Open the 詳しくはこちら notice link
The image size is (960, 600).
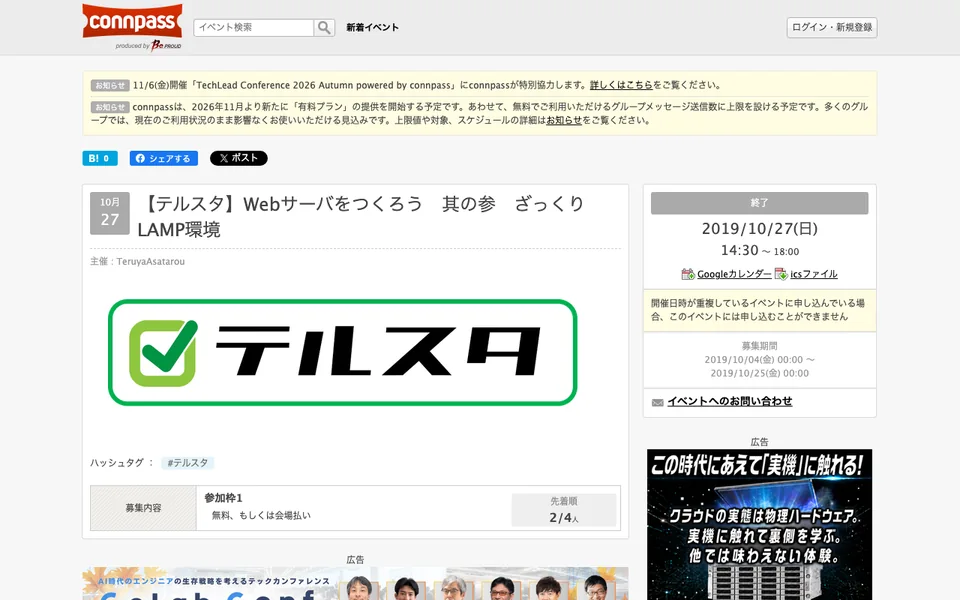[x=621, y=85]
